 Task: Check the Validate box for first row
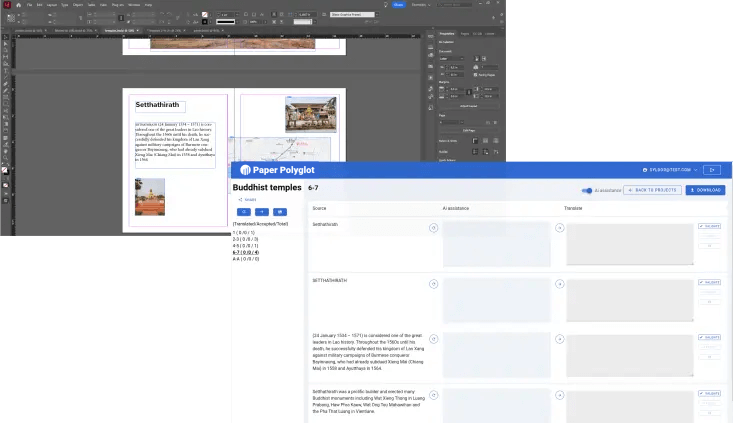pyautogui.click(x=709, y=227)
